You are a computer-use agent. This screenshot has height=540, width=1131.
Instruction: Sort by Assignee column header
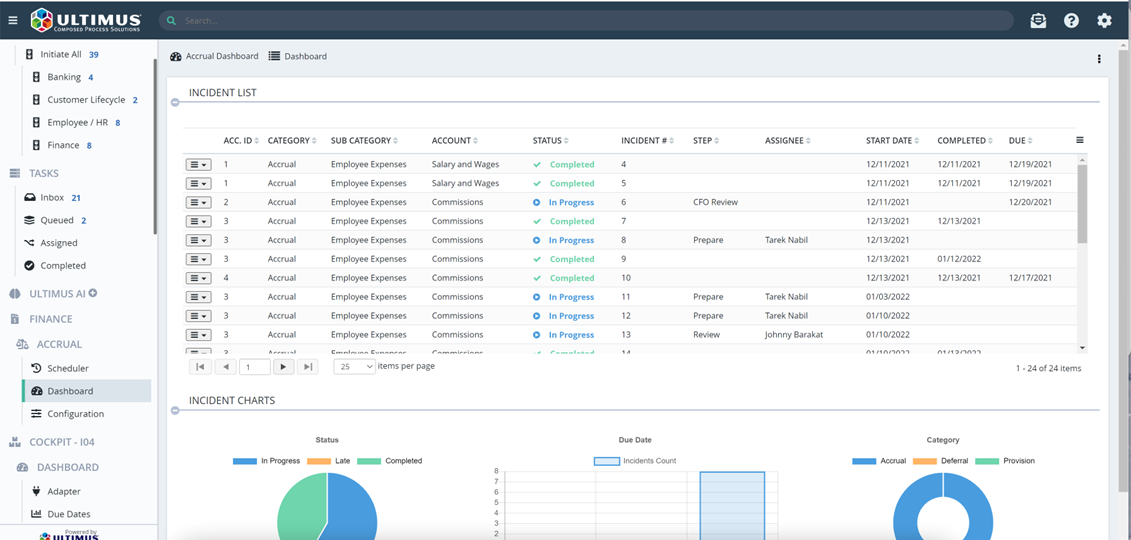[x=788, y=141]
